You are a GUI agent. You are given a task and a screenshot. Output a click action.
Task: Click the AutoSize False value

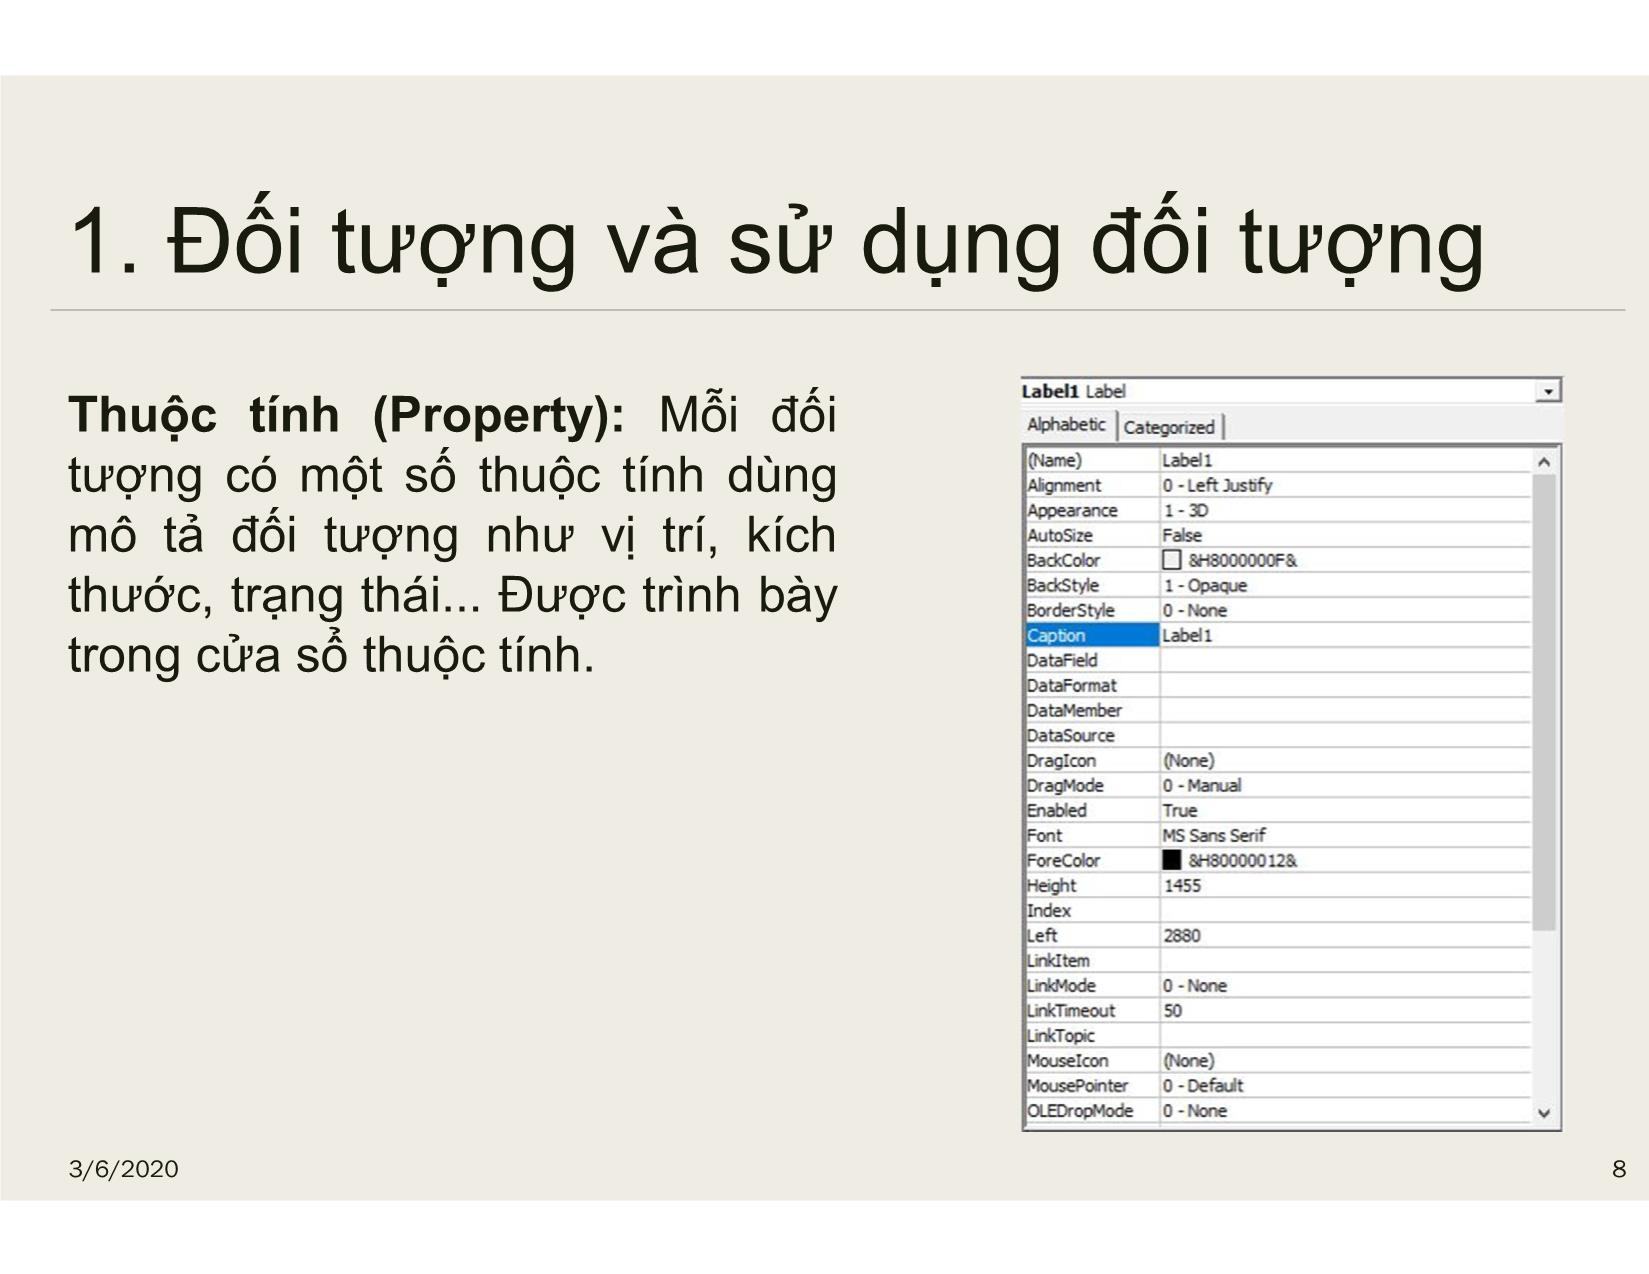pyautogui.click(x=1182, y=535)
